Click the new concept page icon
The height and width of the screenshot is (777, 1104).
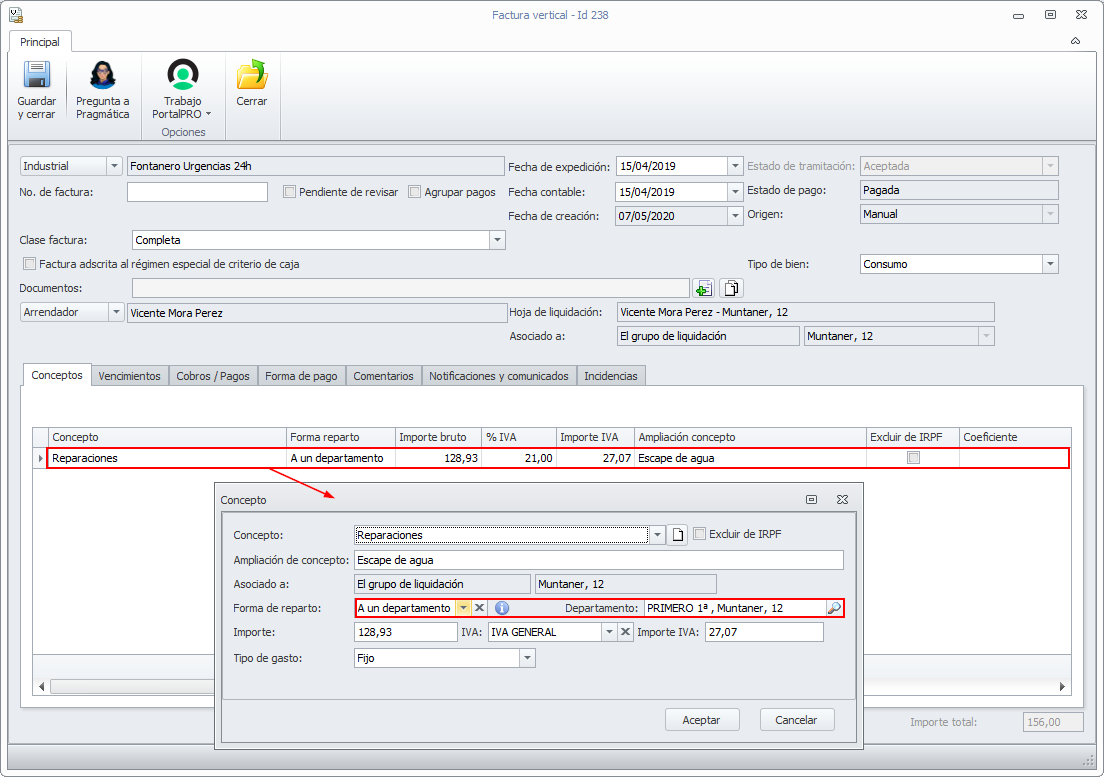(x=677, y=535)
